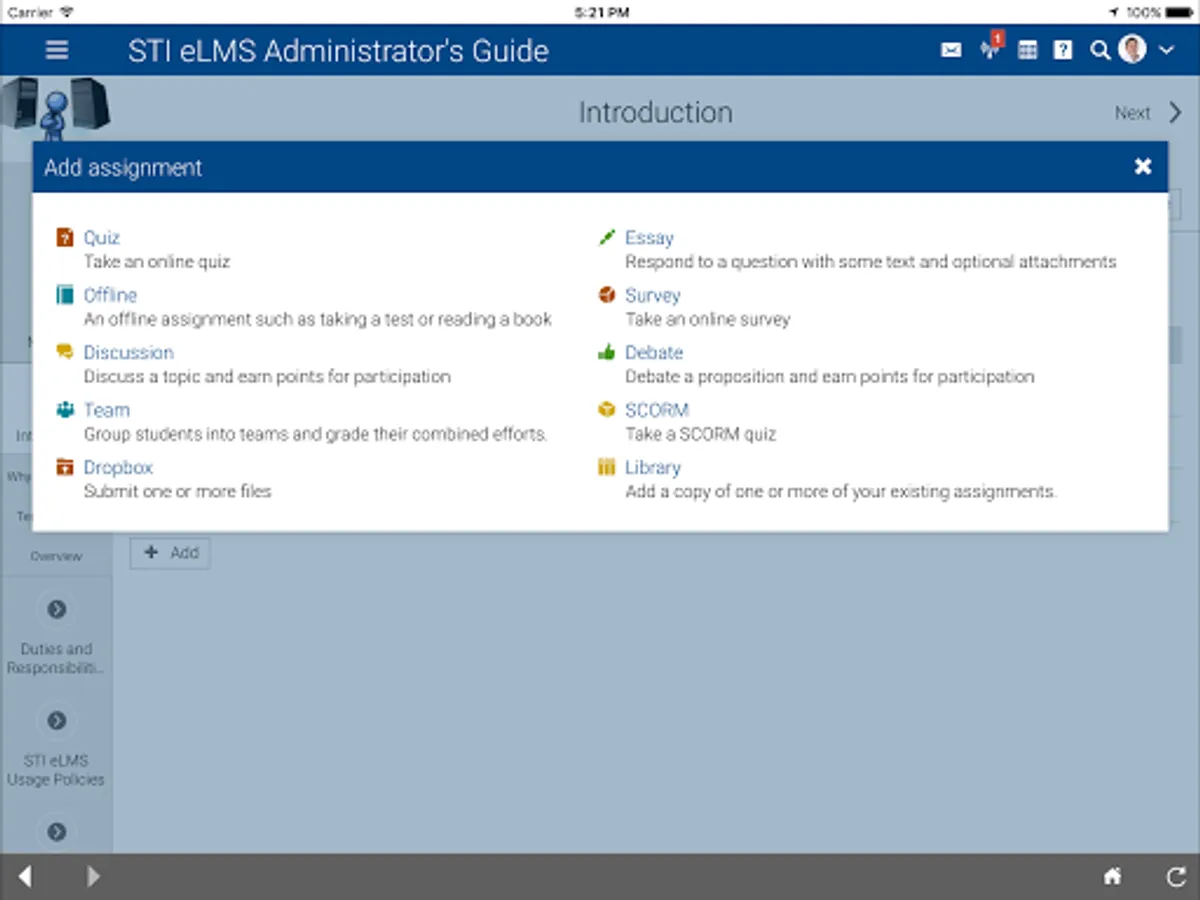The height and width of the screenshot is (900, 1200).
Task: Choose the Discussion assignment link
Action: point(128,352)
